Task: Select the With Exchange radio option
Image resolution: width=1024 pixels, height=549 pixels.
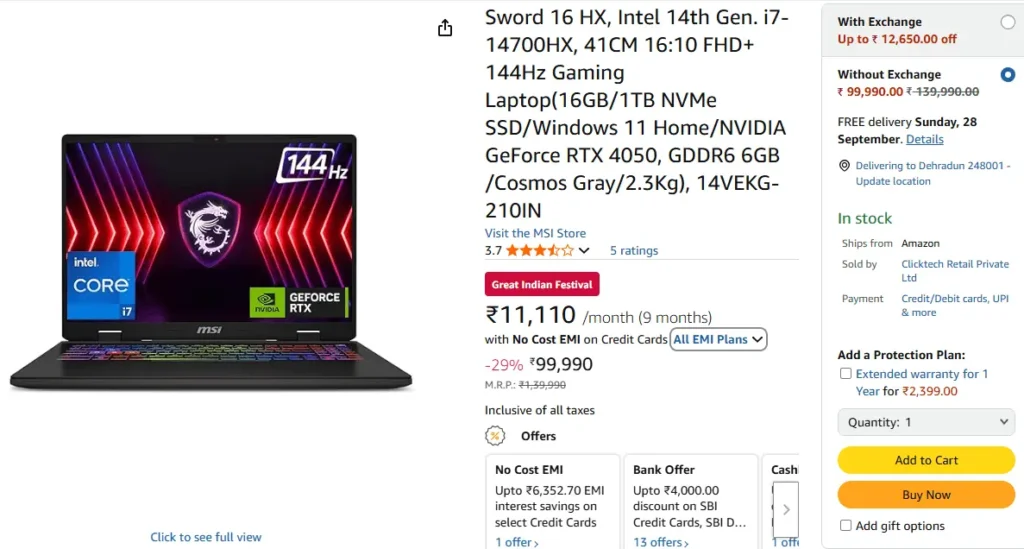Action: pos(1007,22)
